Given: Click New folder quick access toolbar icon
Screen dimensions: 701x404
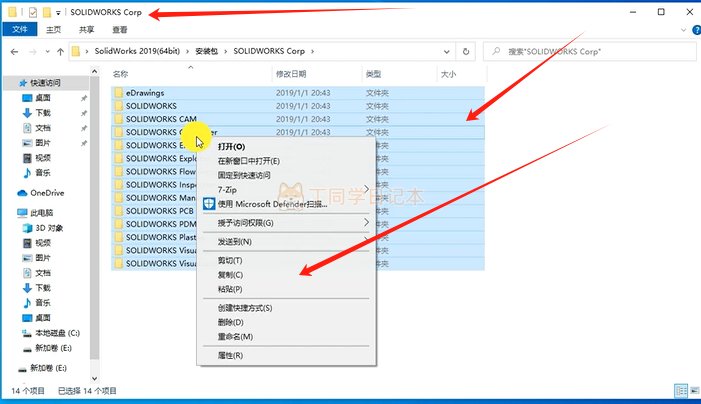Looking at the screenshot, I should (46, 13).
